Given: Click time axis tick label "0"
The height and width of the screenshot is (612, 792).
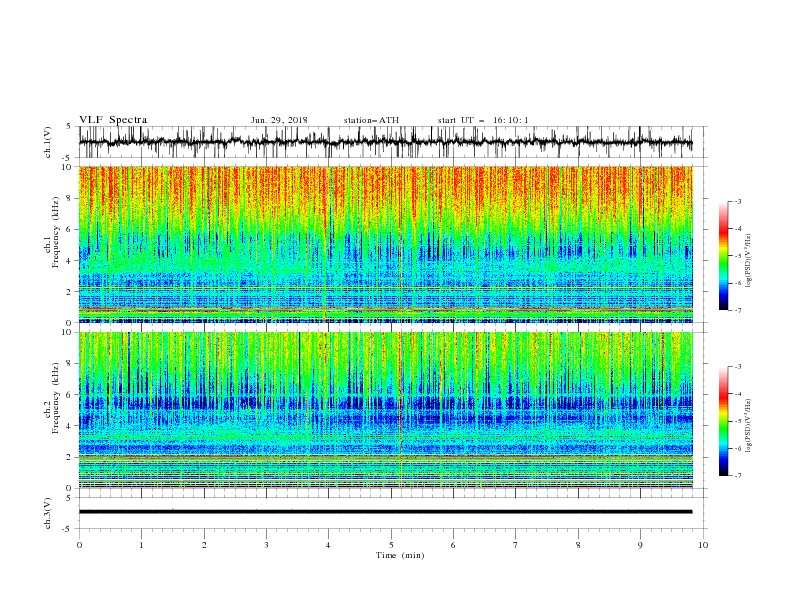Looking at the screenshot, I should tap(79, 545).
